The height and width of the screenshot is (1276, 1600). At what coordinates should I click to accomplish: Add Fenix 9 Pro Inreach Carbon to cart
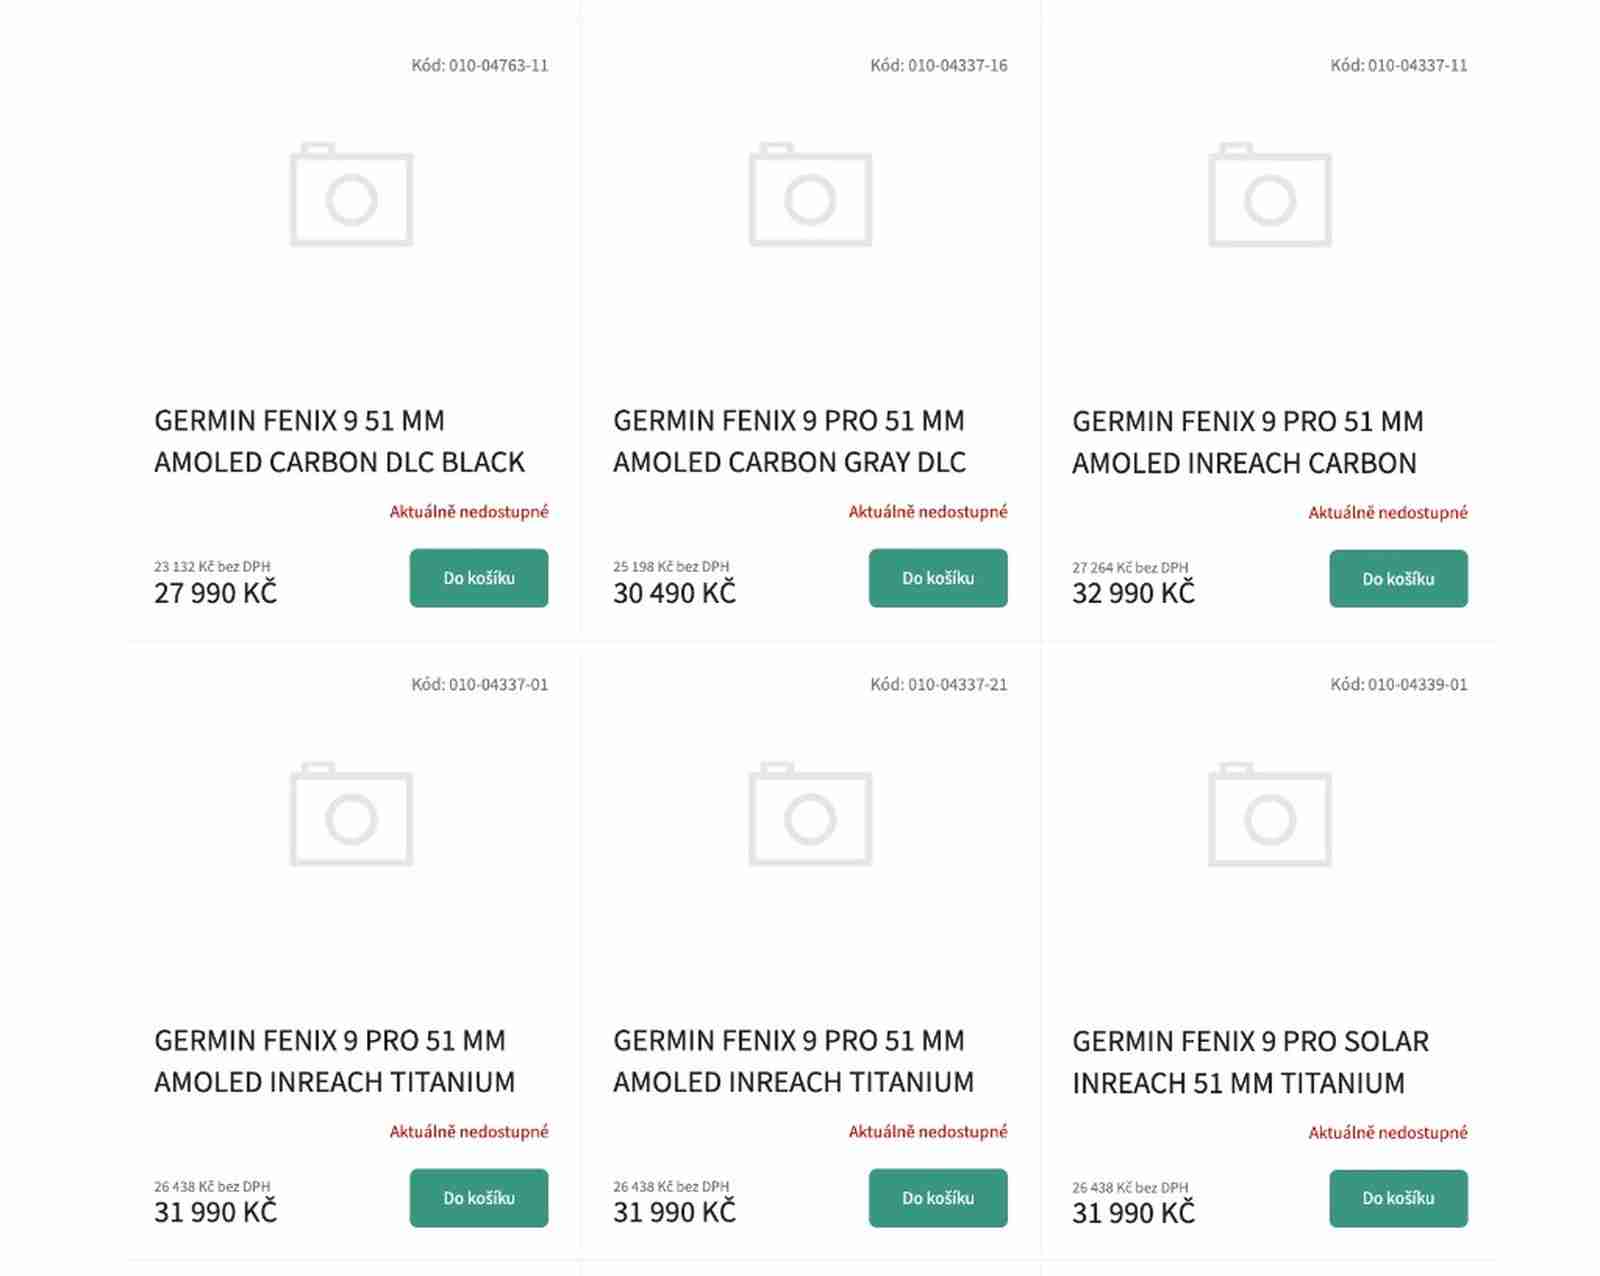coord(1398,579)
